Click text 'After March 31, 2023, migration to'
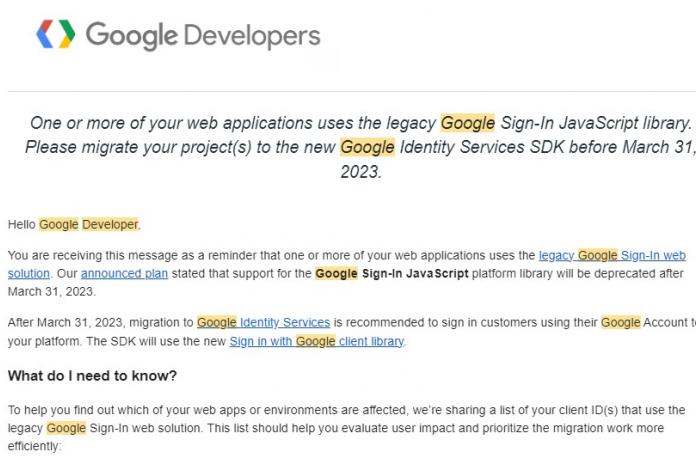This screenshot has width=696, height=464. (100, 322)
